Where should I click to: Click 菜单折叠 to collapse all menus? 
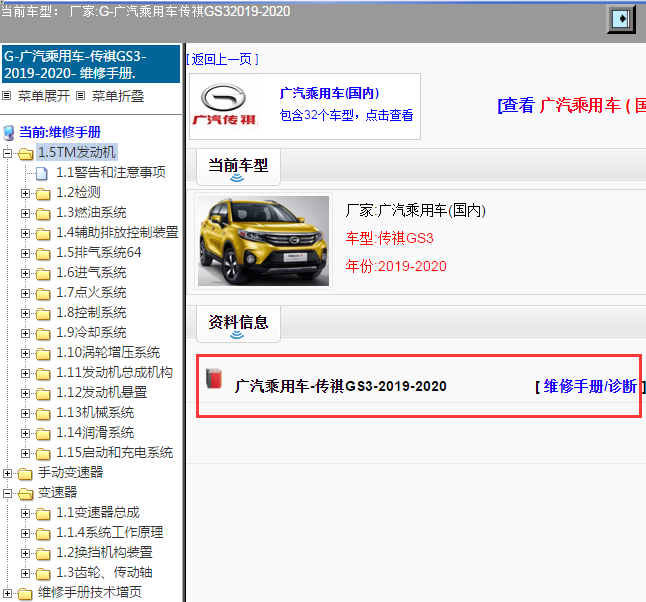(x=118, y=96)
